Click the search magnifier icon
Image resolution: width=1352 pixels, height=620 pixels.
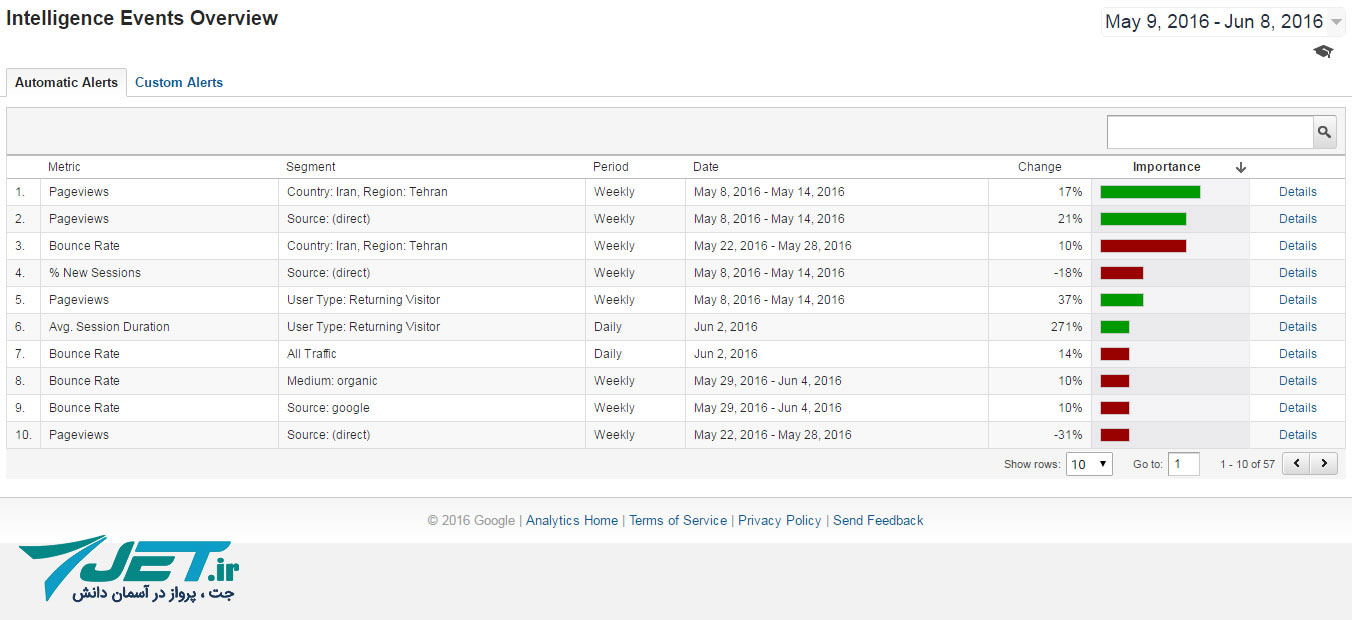click(x=1324, y=132)
